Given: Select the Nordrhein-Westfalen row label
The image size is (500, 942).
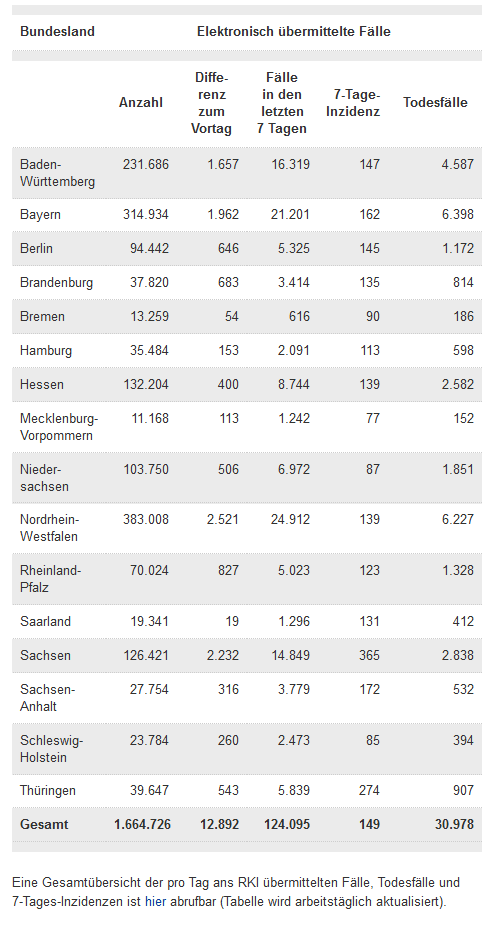Looking at the screenshot, I should click(x=49, y=527).
